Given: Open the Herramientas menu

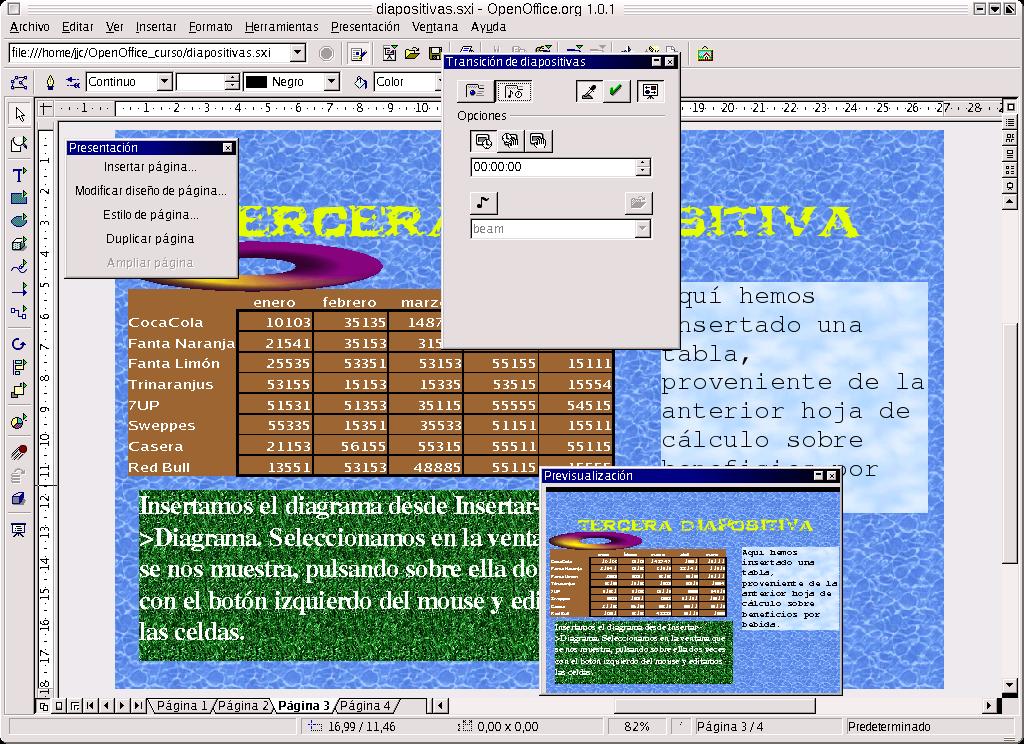Looking at the screenshot, I should (x=281, y=27).
